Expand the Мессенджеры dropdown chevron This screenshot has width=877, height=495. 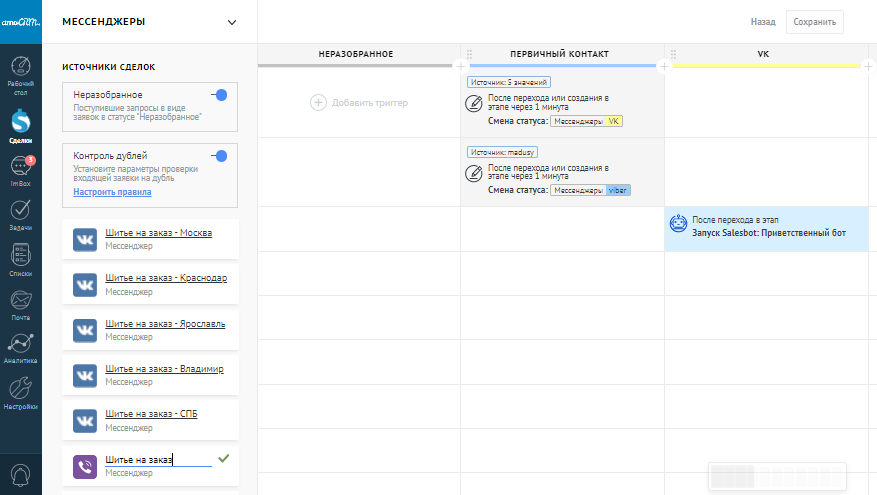pos(232,21)
